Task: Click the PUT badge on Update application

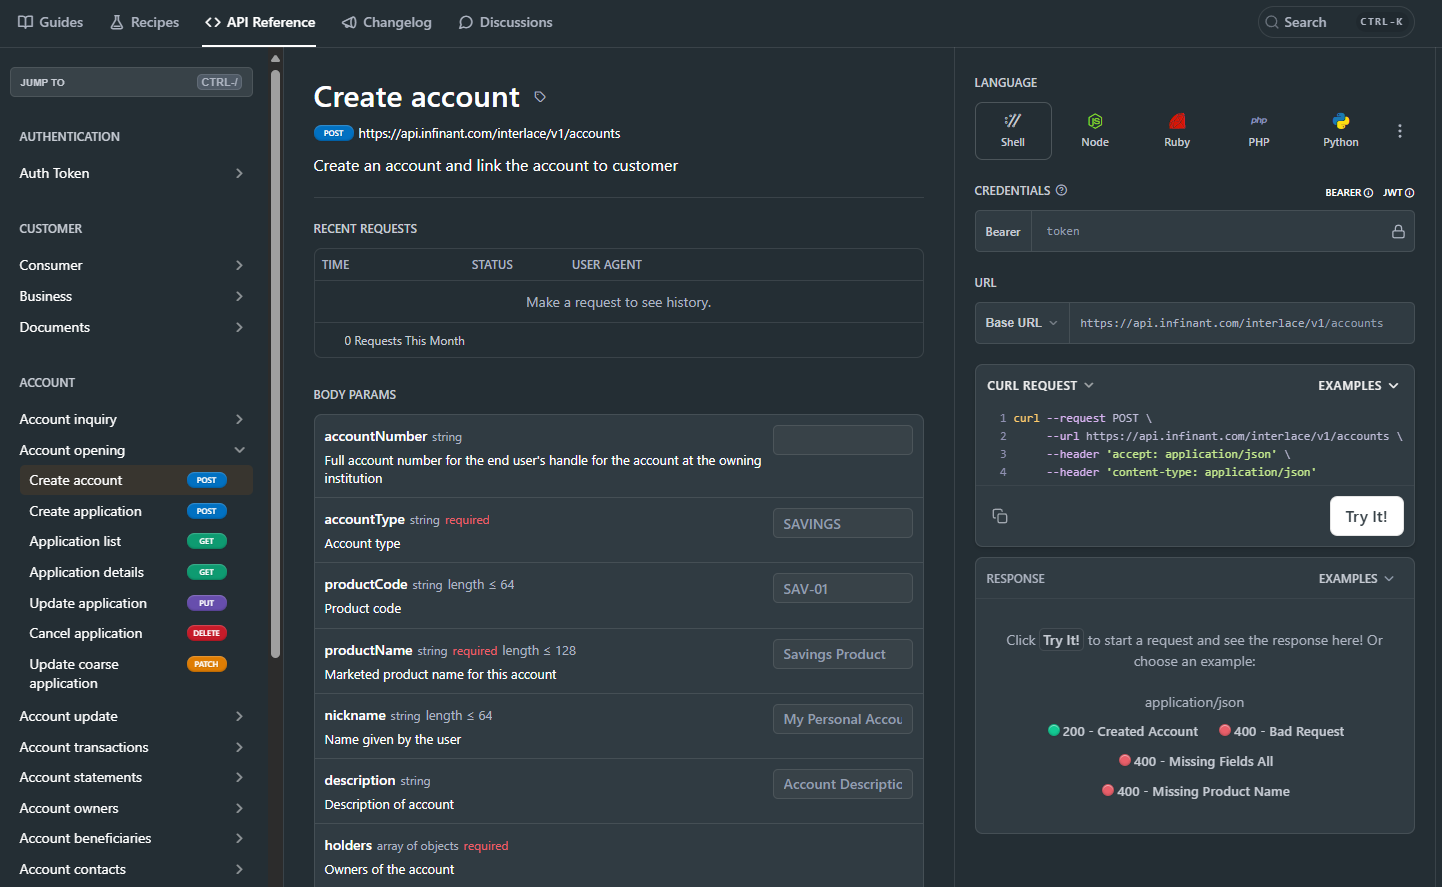Action: click(x=207, y=603)
